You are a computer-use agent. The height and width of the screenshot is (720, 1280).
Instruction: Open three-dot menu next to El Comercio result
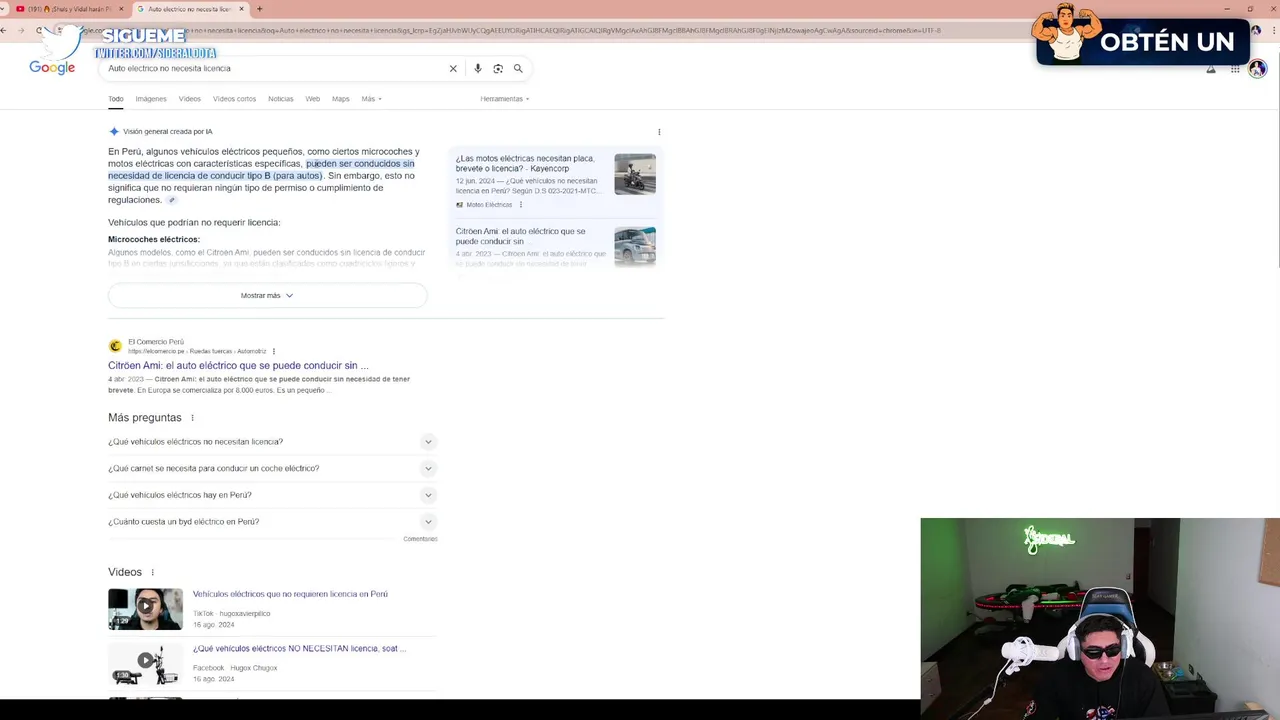pyautogui.click(x=274, y=351)
